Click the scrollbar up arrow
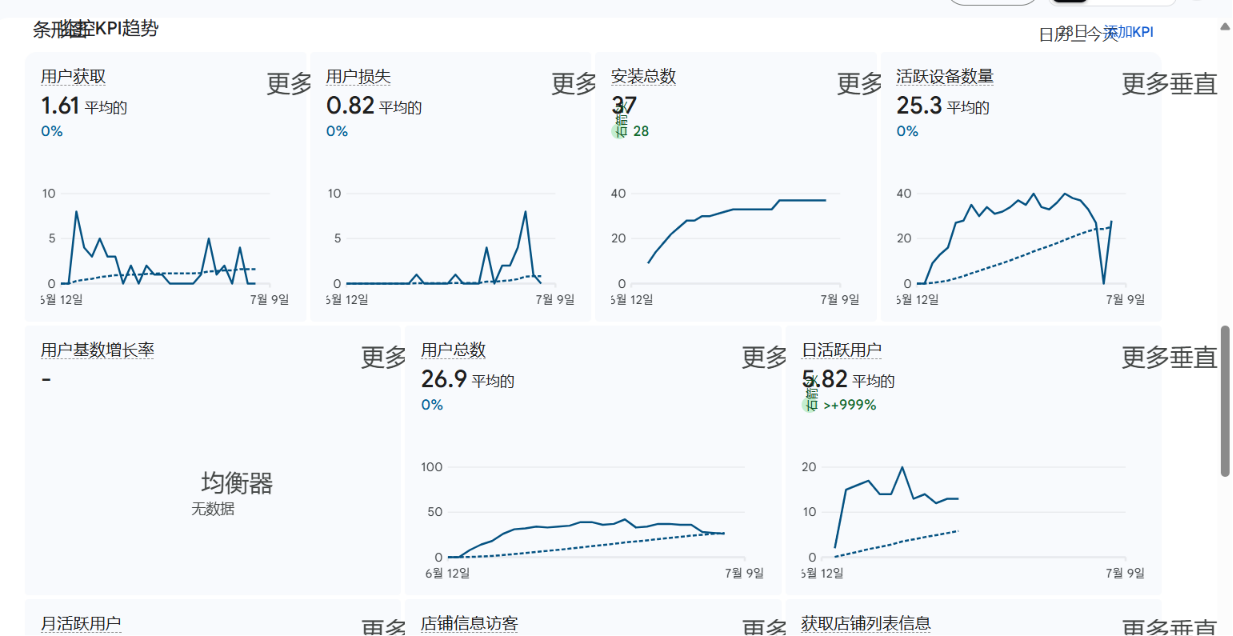Viewport: 1233px width, 636px height. click(1225, 27)
